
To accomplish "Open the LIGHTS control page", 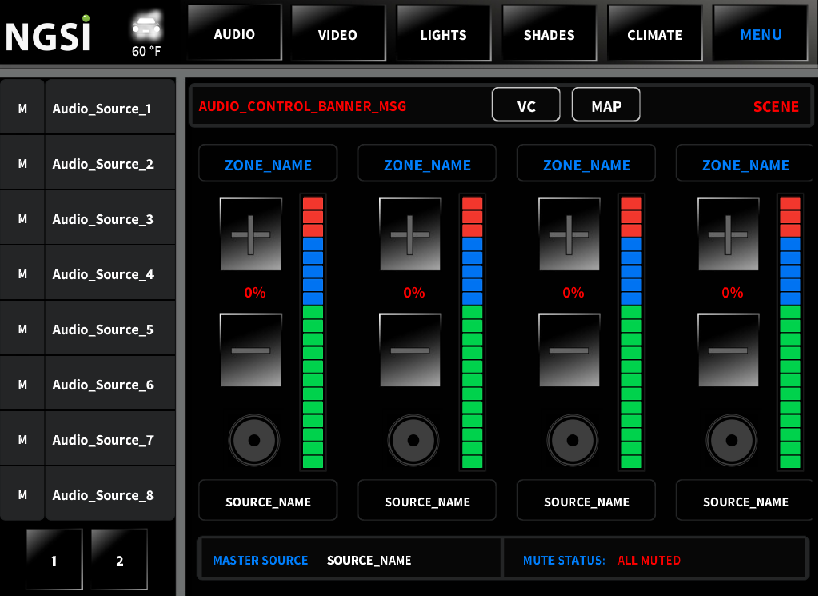I will click(442, 33).
